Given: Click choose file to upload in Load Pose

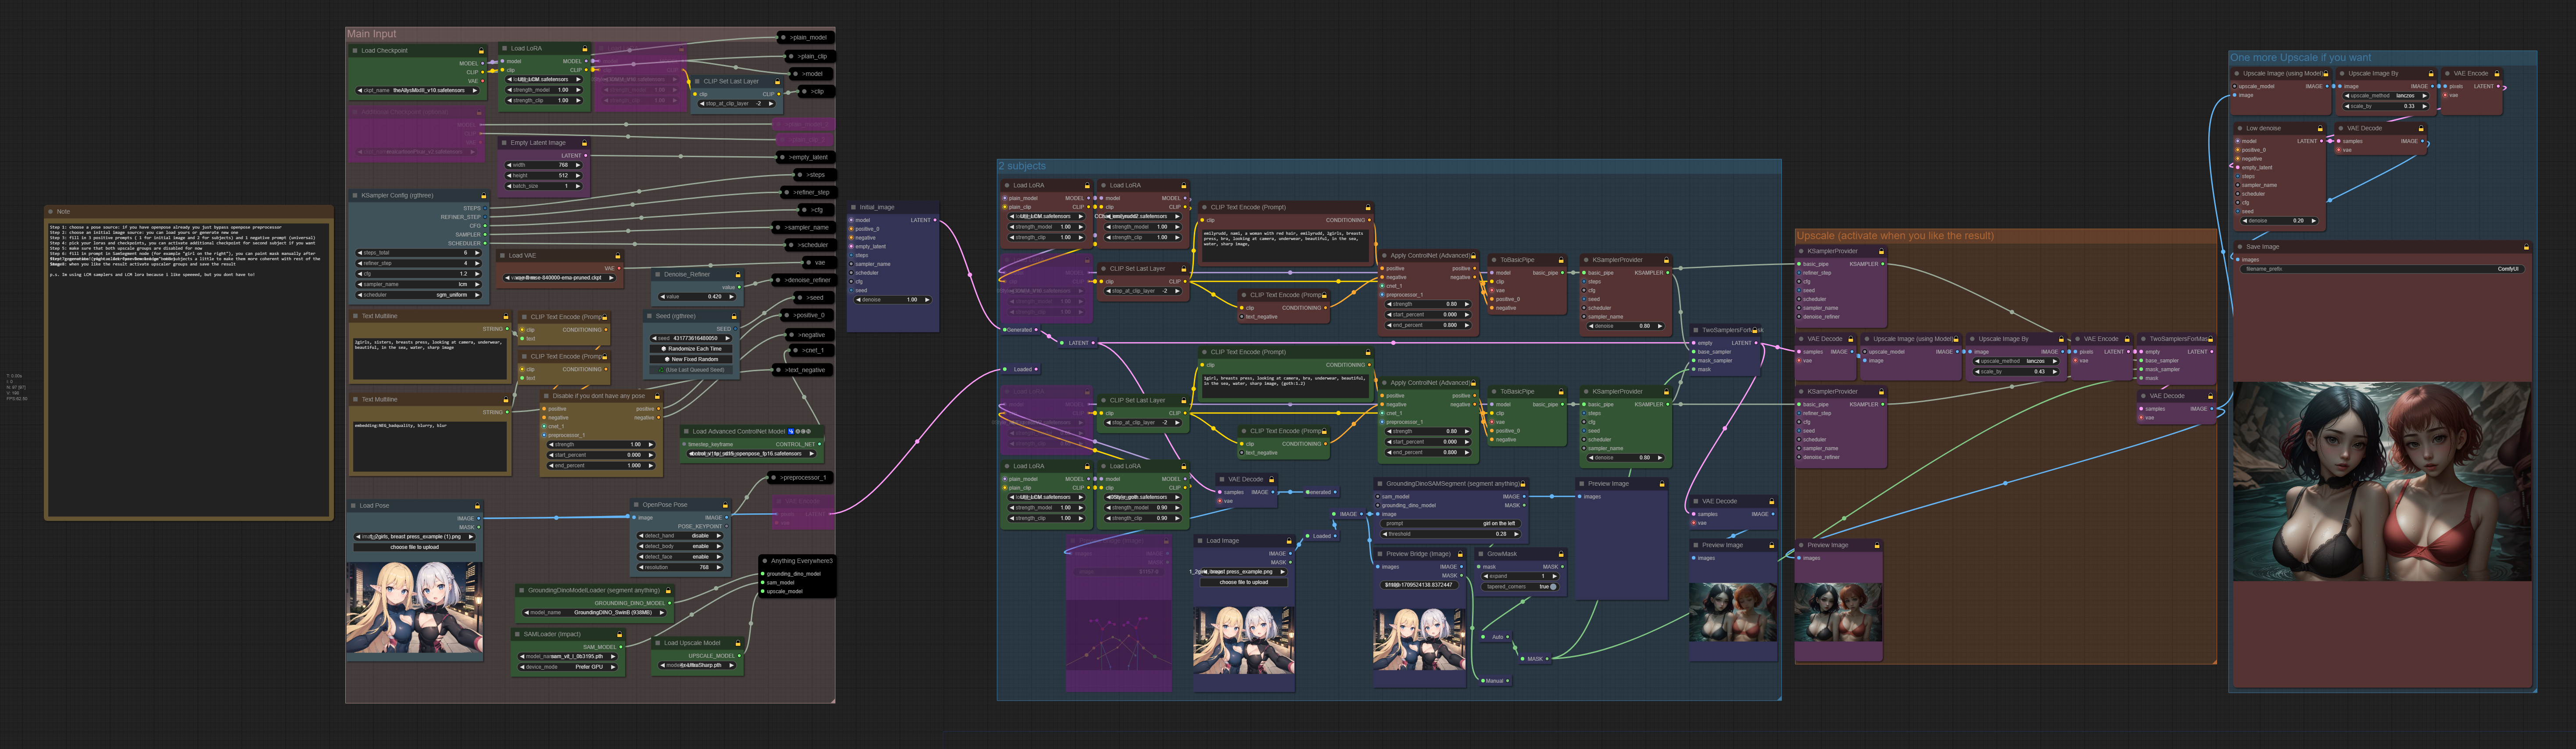Looking at the screenshot, I should 414,547.
